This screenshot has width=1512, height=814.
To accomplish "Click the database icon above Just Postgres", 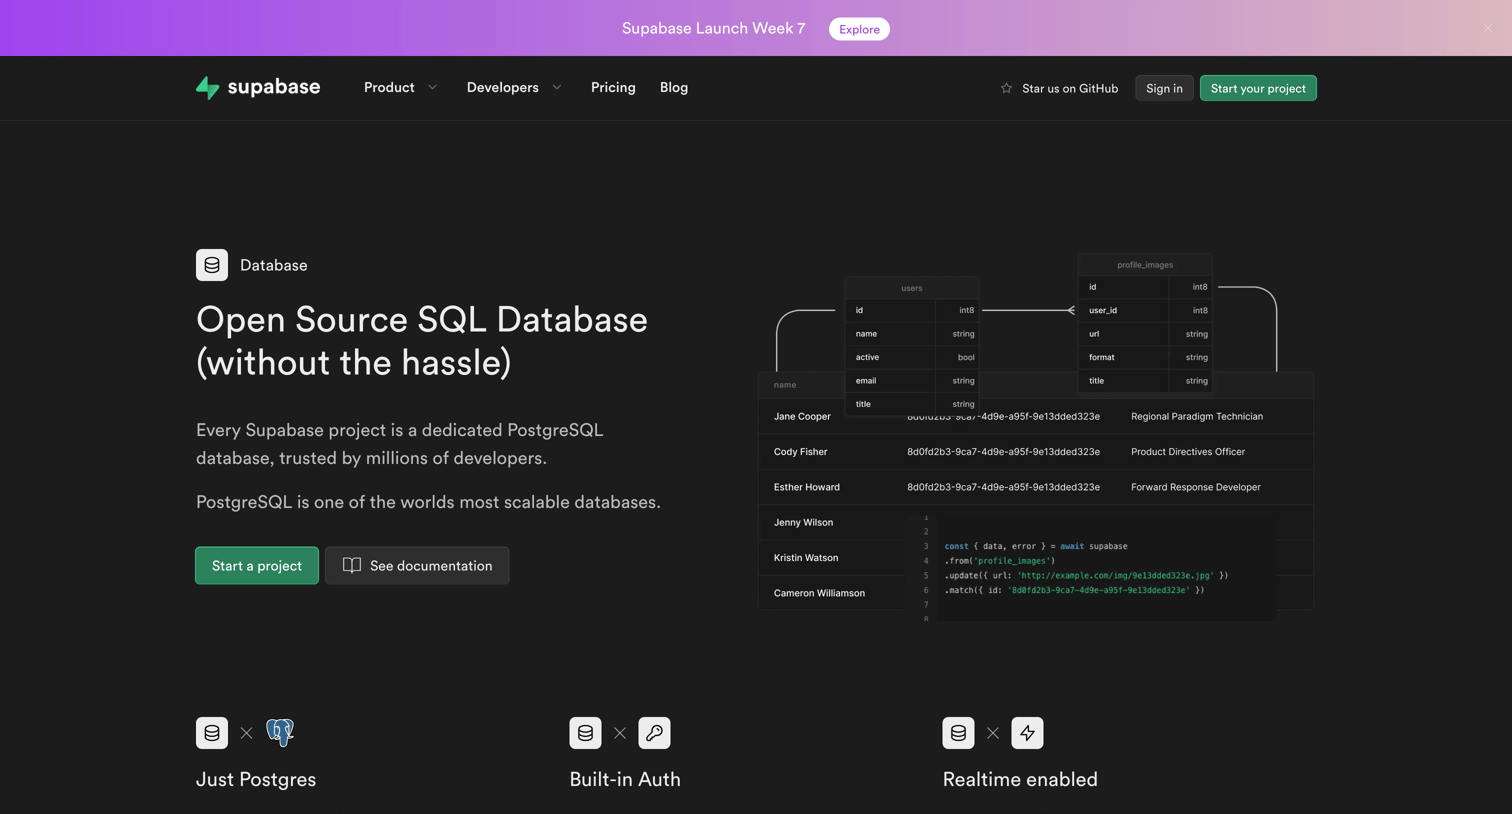I will pyautogui.click(x=212, y=733).
